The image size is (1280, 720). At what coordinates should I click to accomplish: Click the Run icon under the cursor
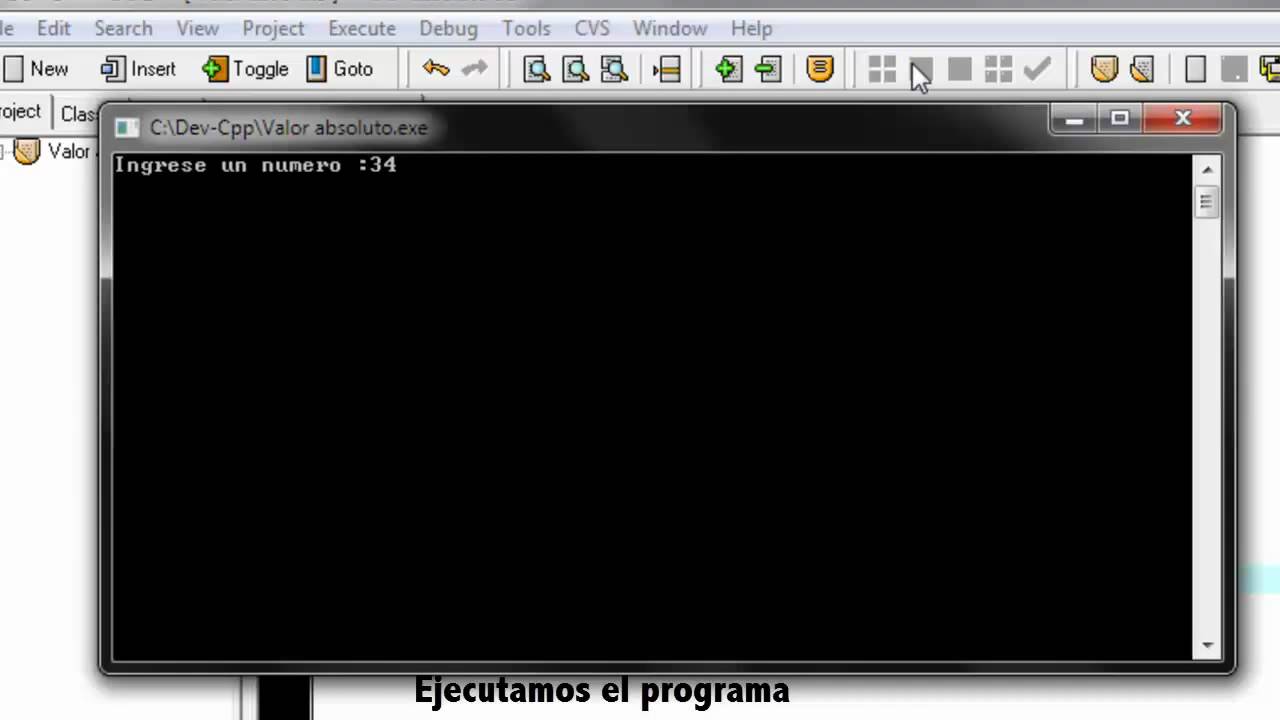[x=921, y=68]
